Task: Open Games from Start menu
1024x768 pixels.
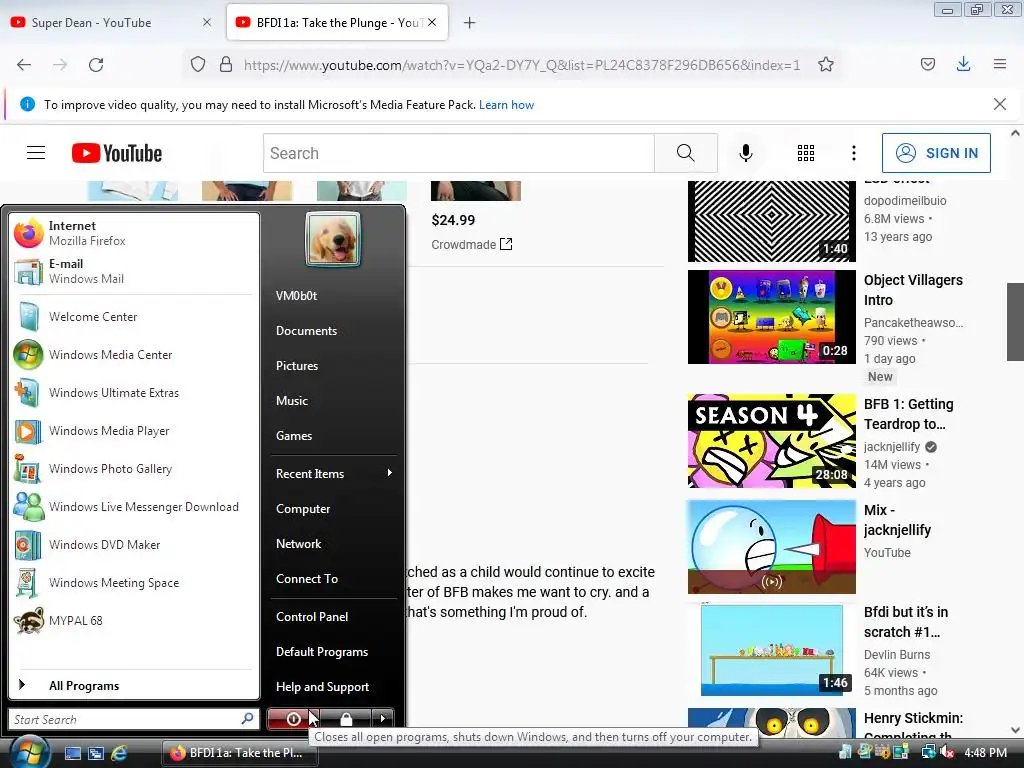Action: point(333,436)
